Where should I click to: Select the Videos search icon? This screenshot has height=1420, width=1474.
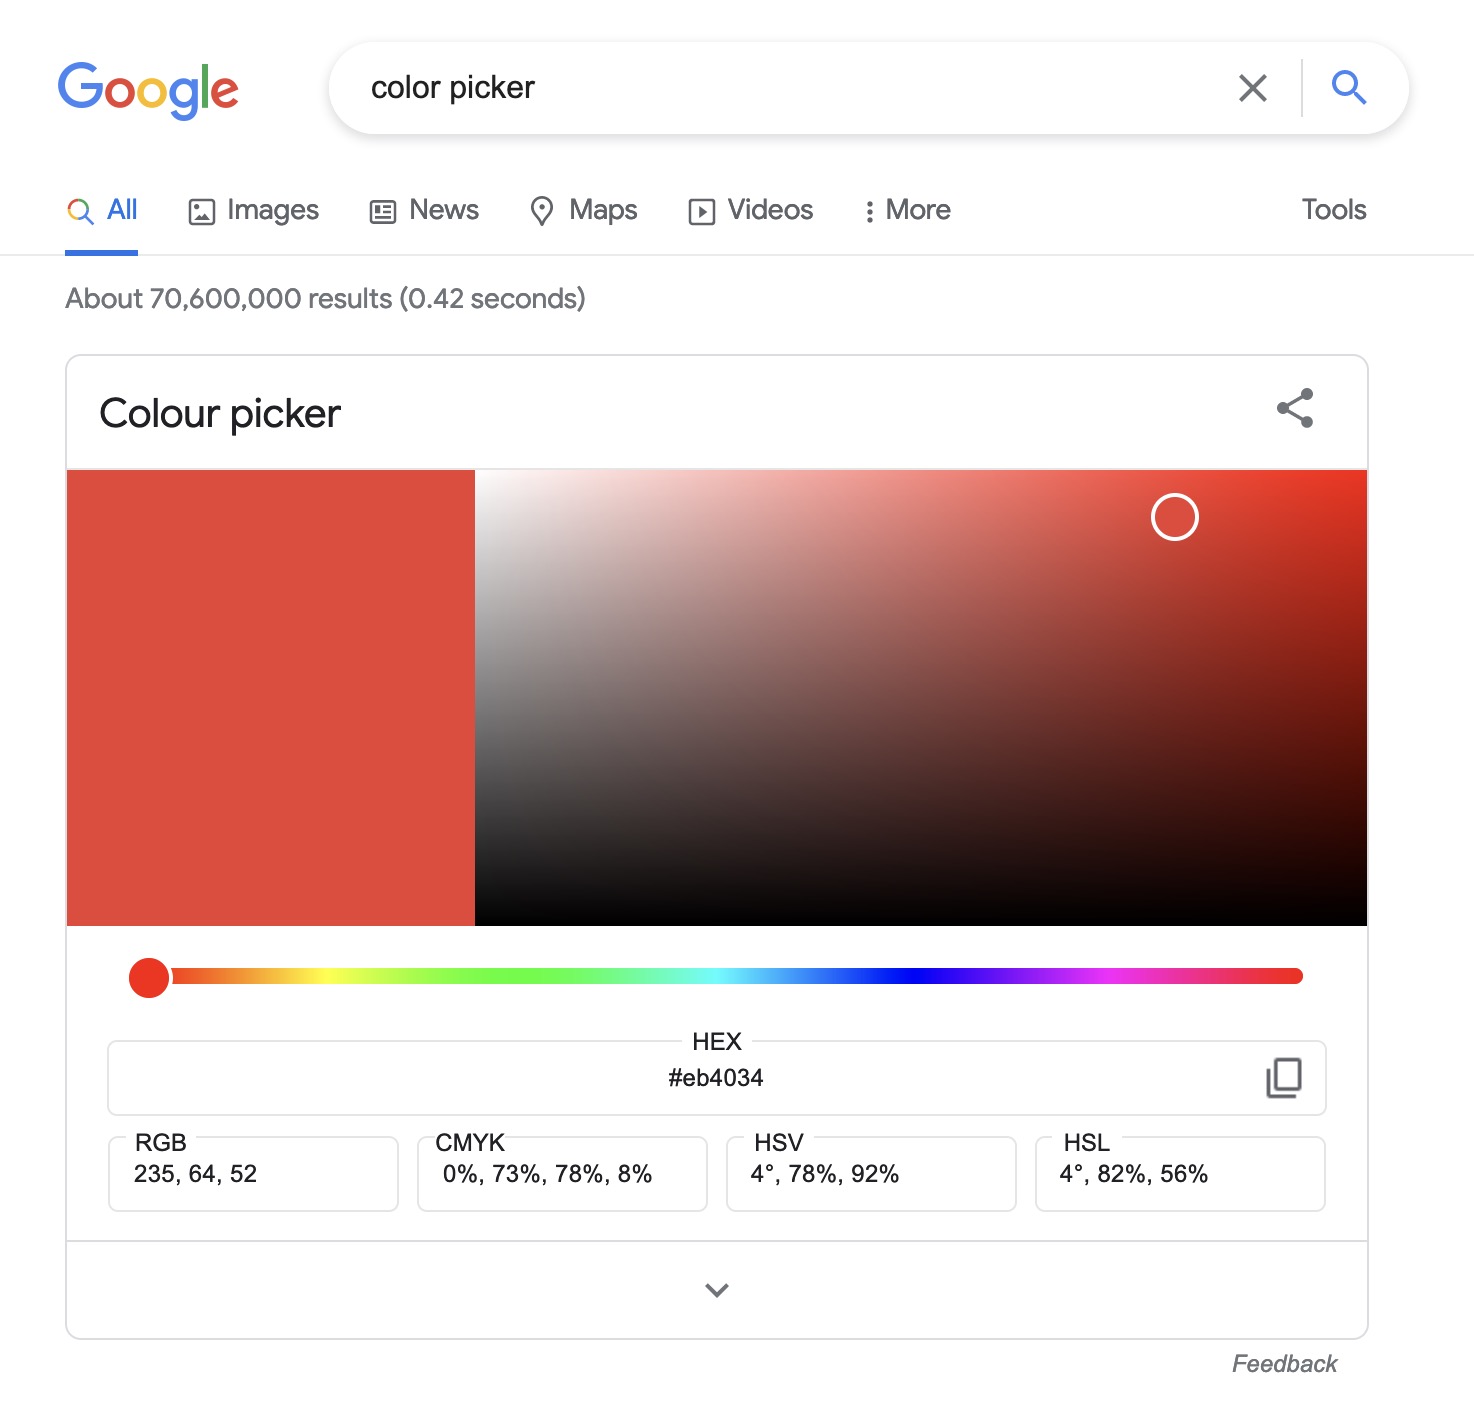tap(701, 211)
